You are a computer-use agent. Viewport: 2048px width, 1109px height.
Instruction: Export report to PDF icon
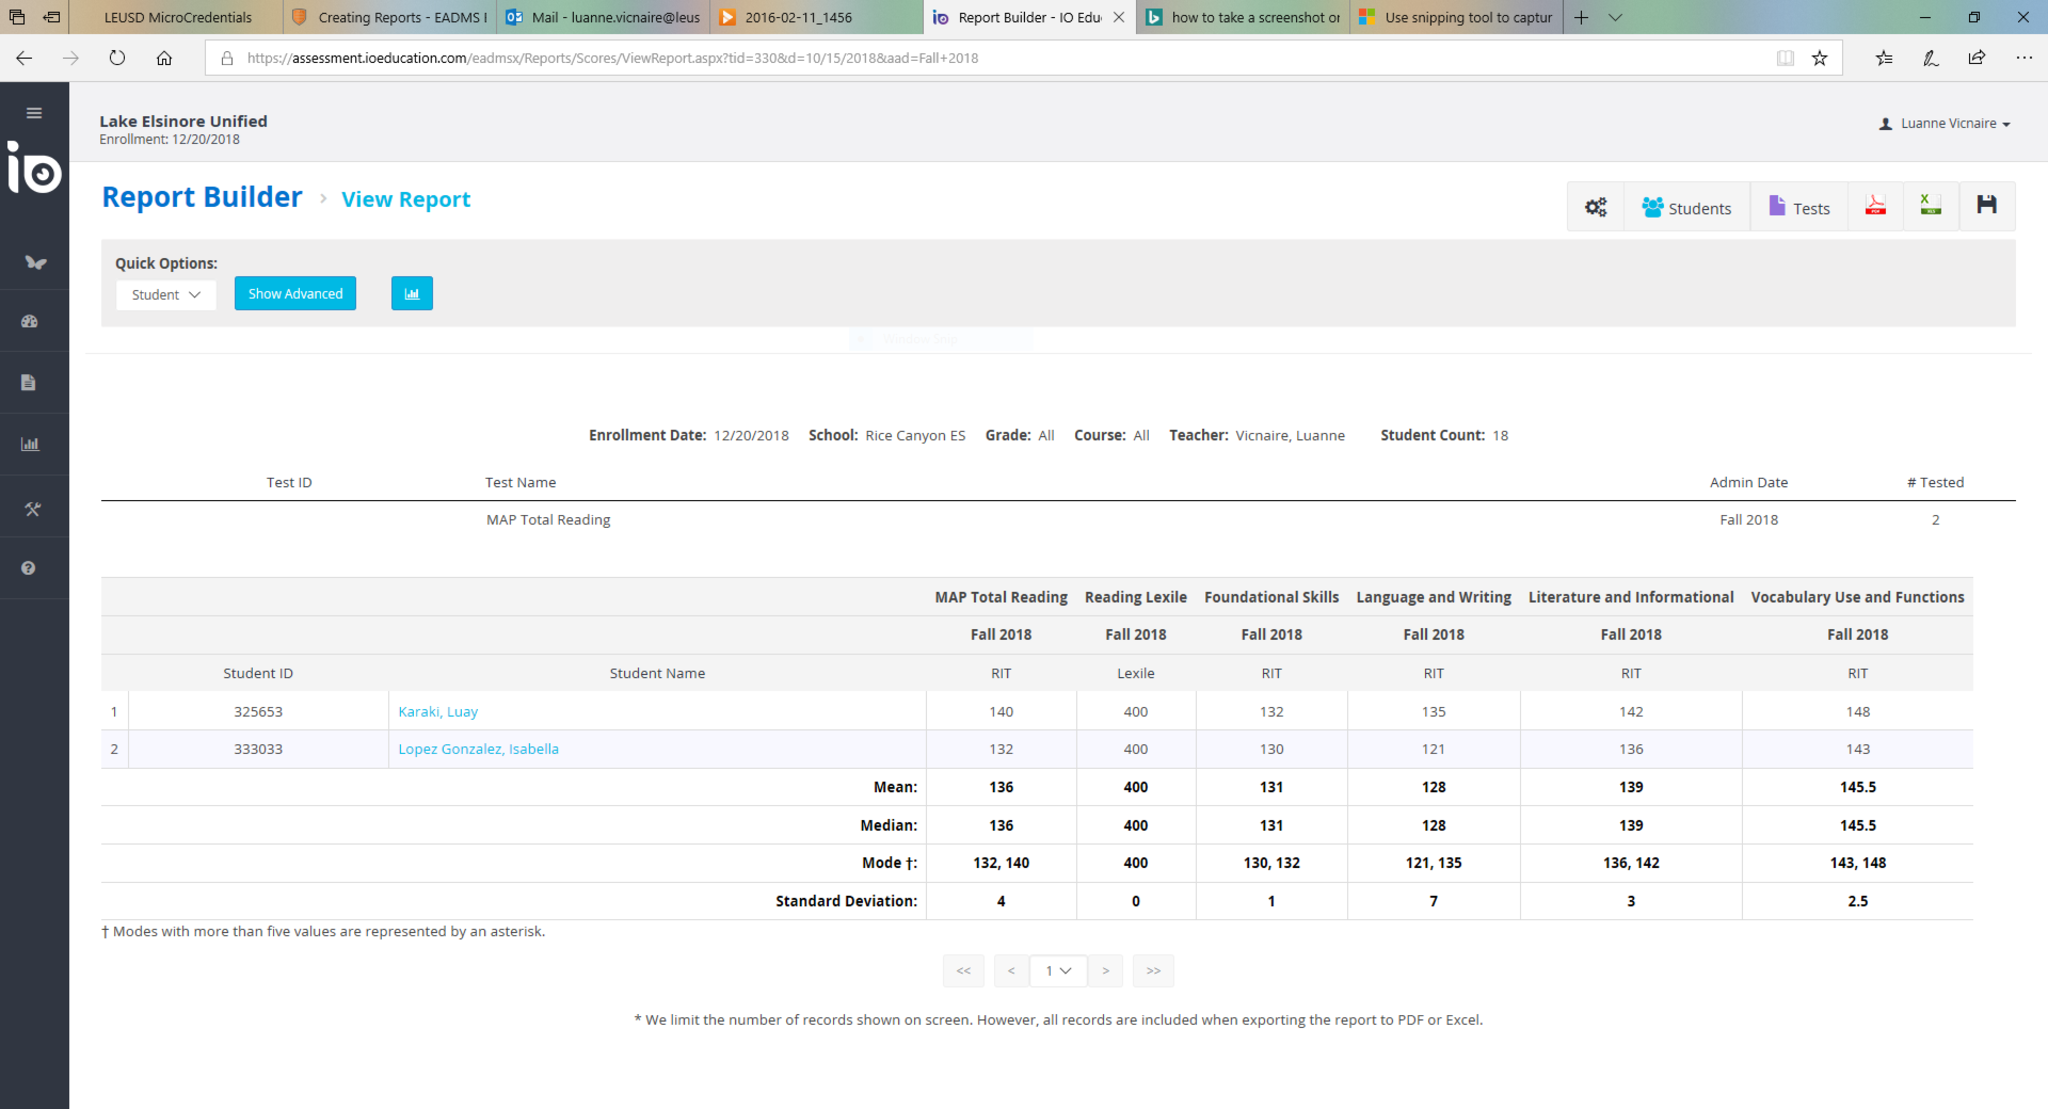[x=1875, y=206]
